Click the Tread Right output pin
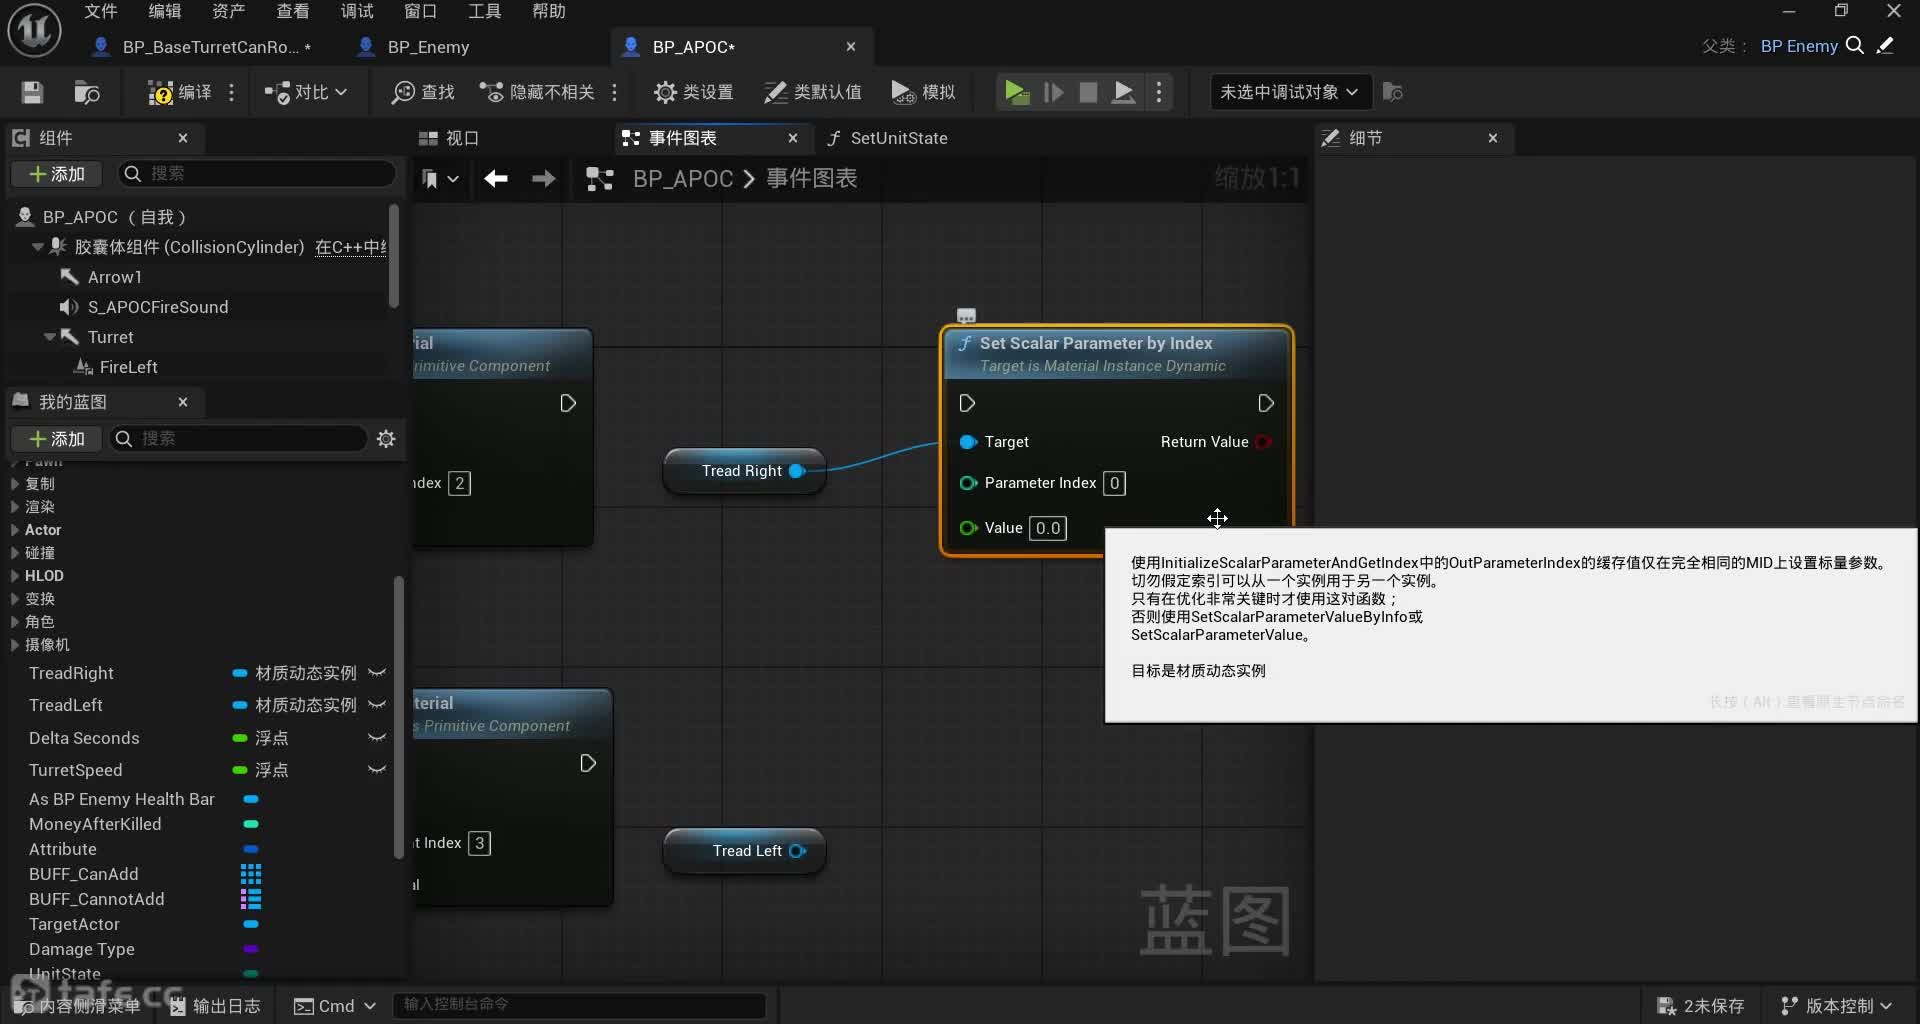 pos(797,471)
